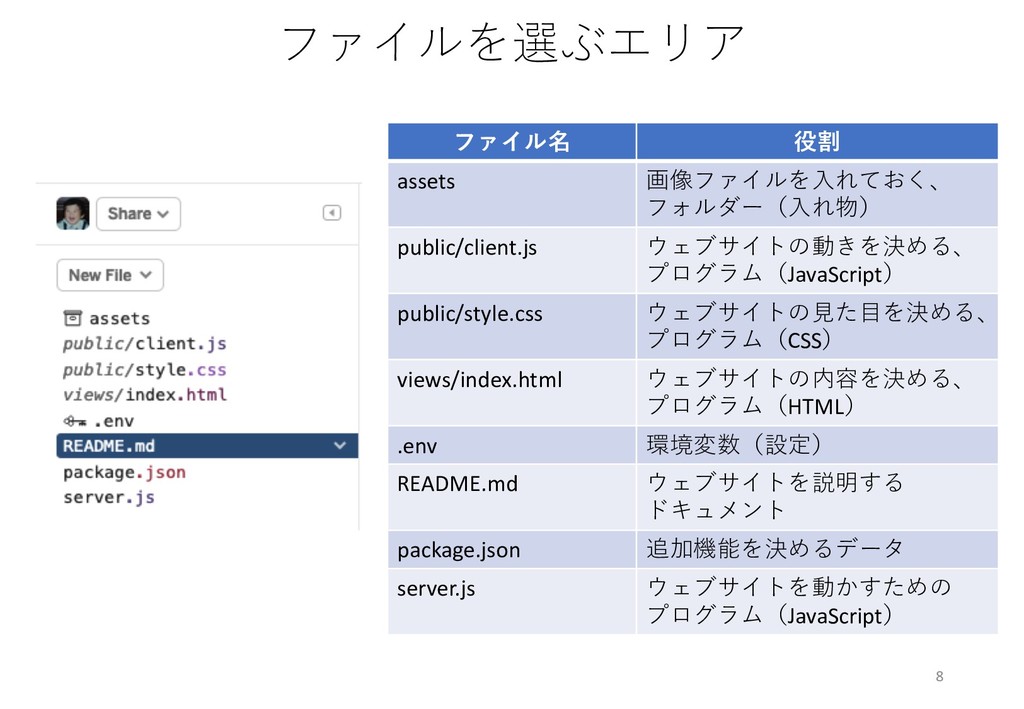1024x709 pixels.
Task: Open server.js in the file list
Action: pos(109,497)
